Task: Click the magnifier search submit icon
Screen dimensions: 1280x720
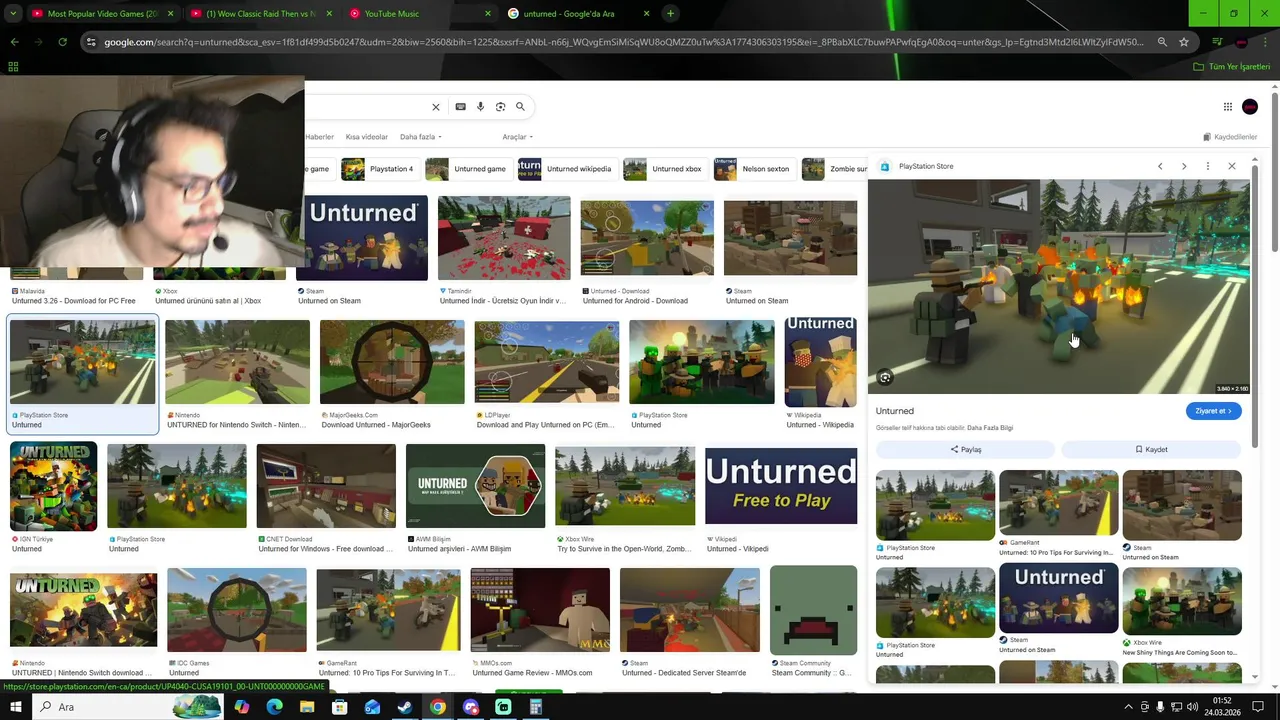Action: (x=520, y=107)
